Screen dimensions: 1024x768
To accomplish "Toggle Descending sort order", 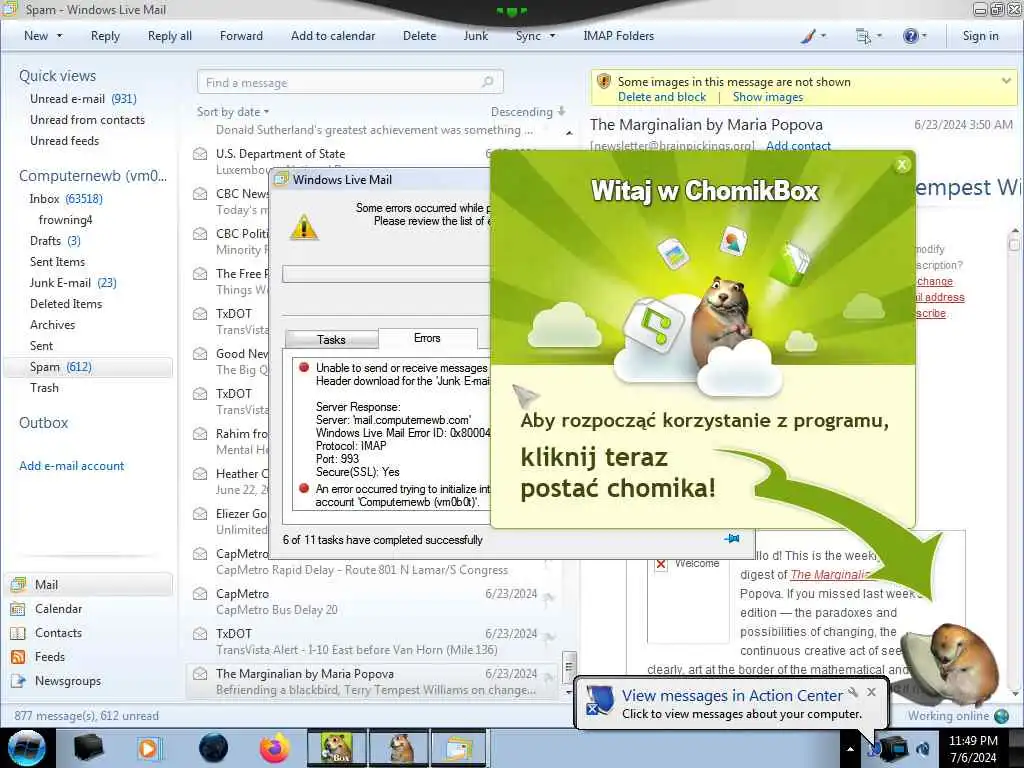I will tap(528, 112).
